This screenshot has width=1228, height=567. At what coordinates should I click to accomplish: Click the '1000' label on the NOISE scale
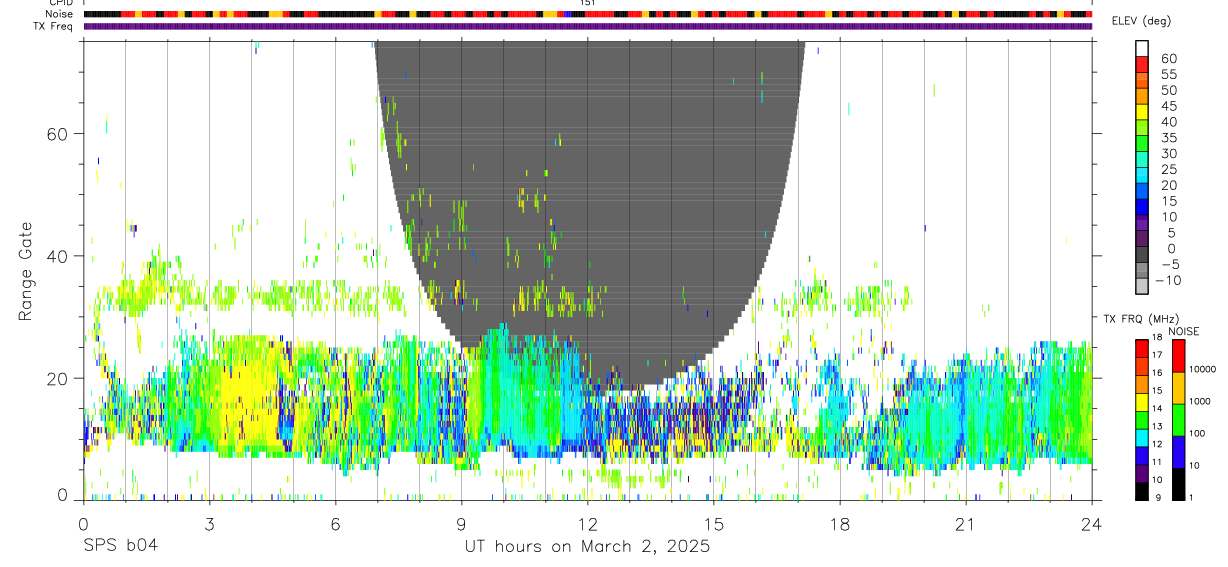point(1200,401)
